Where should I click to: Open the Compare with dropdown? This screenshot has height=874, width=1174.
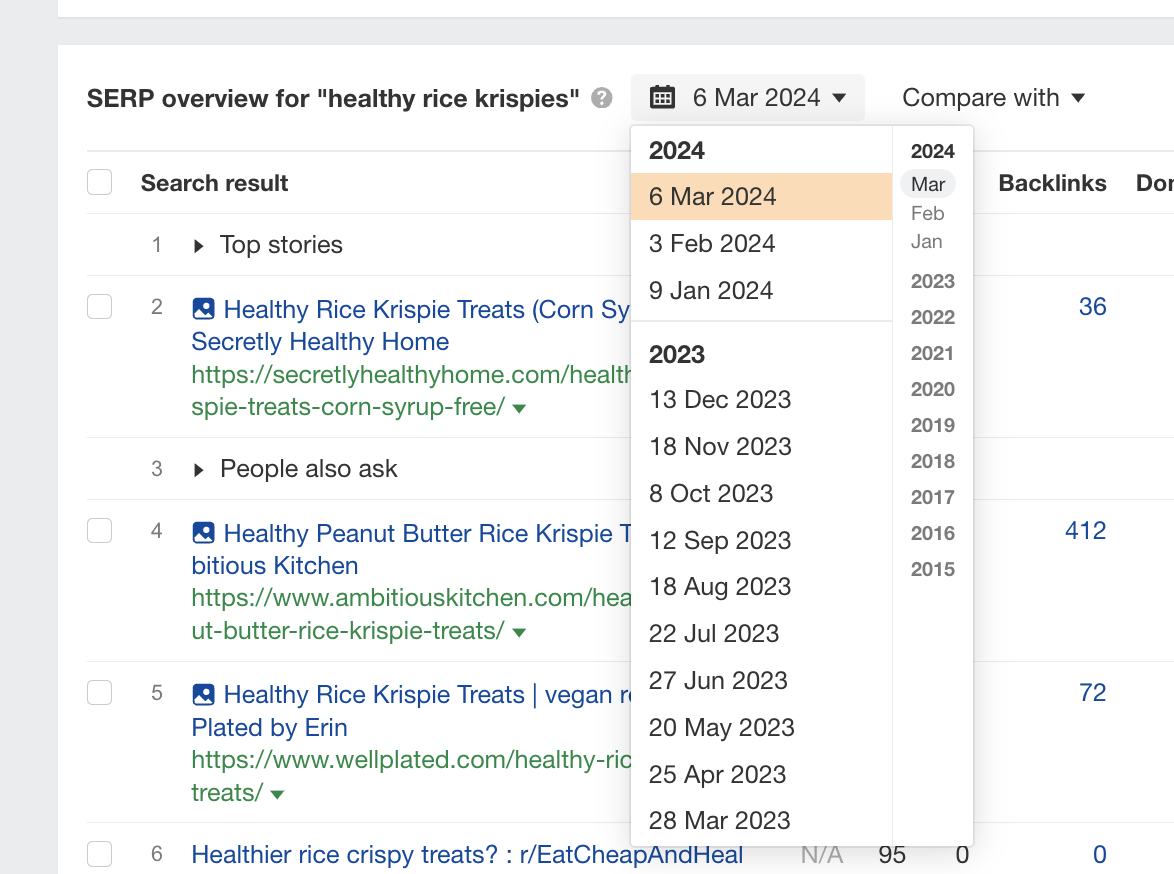993,97
